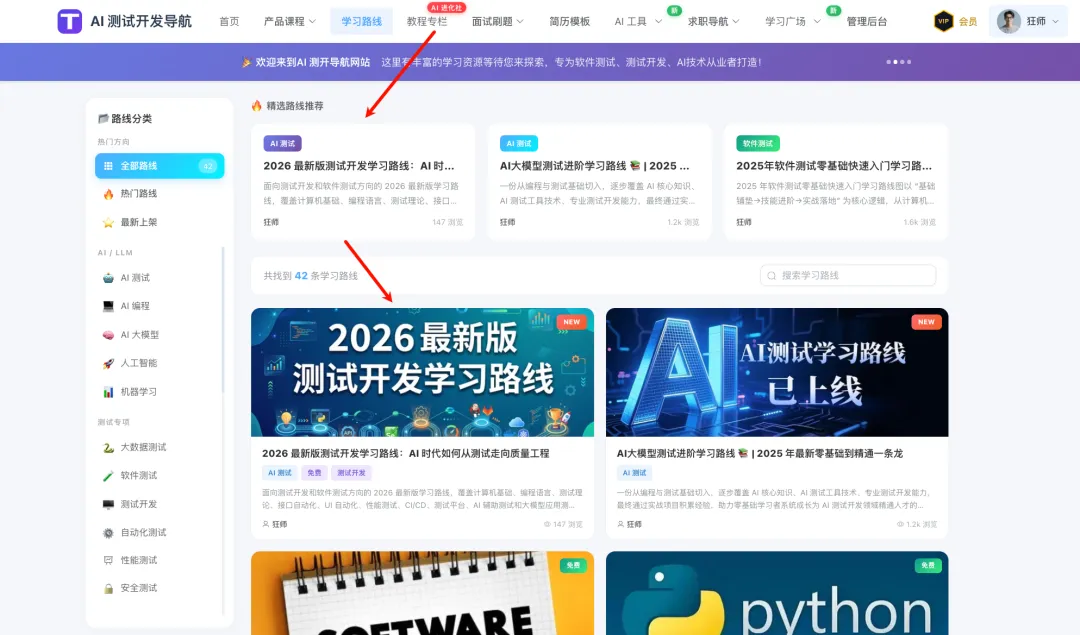Open featured card AI大模型测试进阶学习路线
The width and height of the screenshot is (1080, 635).
(x=599, y=183)
